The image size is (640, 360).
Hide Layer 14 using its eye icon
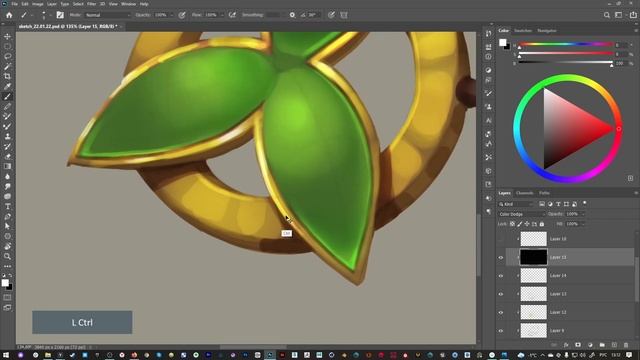(x=501, y=276)
